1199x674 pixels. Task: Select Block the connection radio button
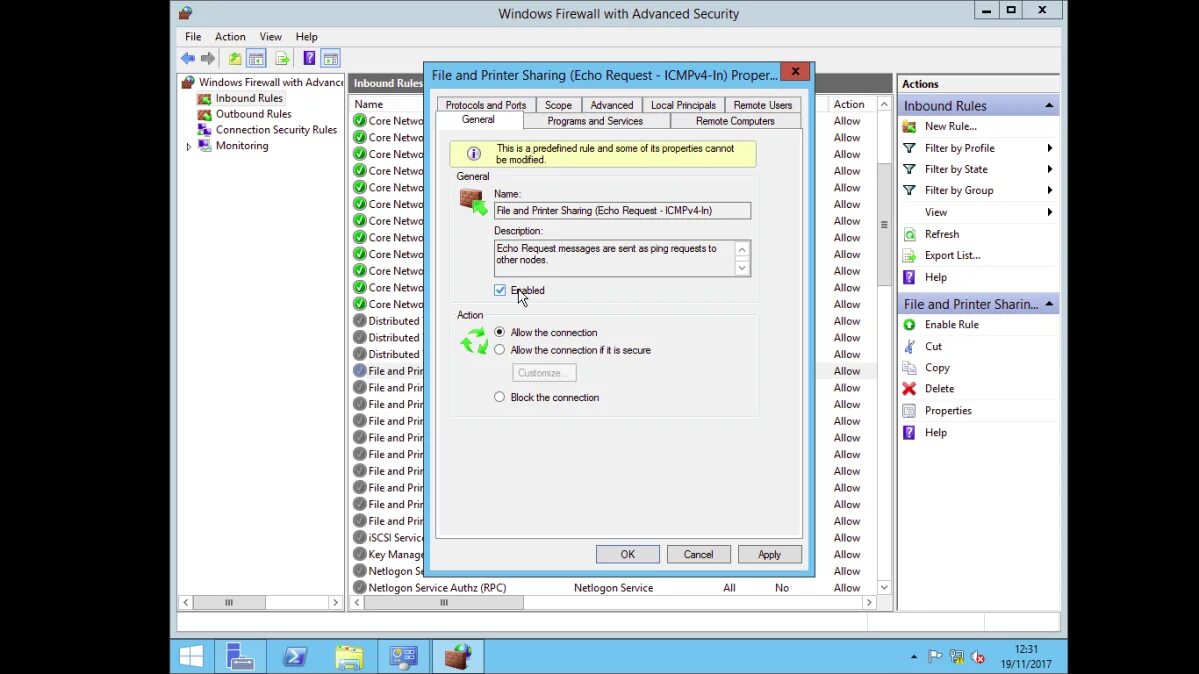(499, 397)
